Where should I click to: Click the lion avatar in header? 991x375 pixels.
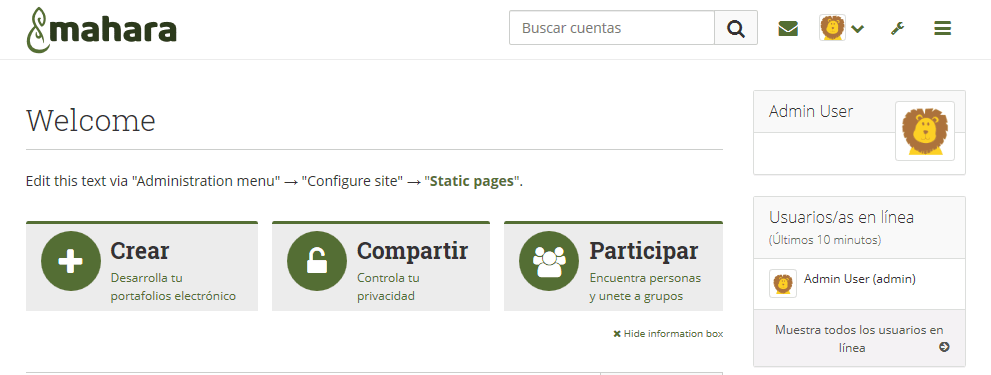pyautogui.click(x=832, y=28)
